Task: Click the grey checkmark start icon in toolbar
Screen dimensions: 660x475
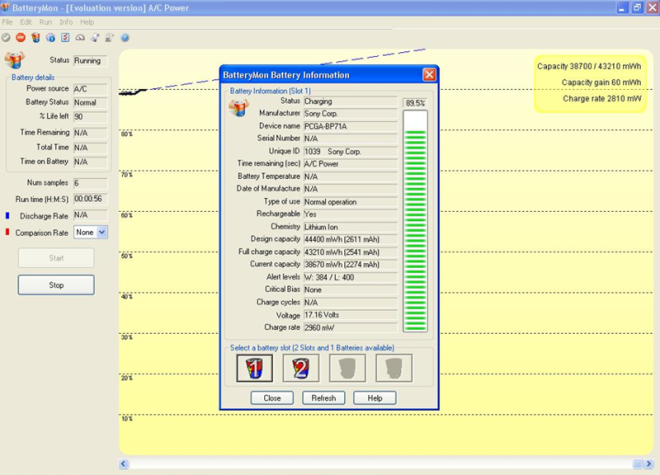Action: click(x=6, y=38)
